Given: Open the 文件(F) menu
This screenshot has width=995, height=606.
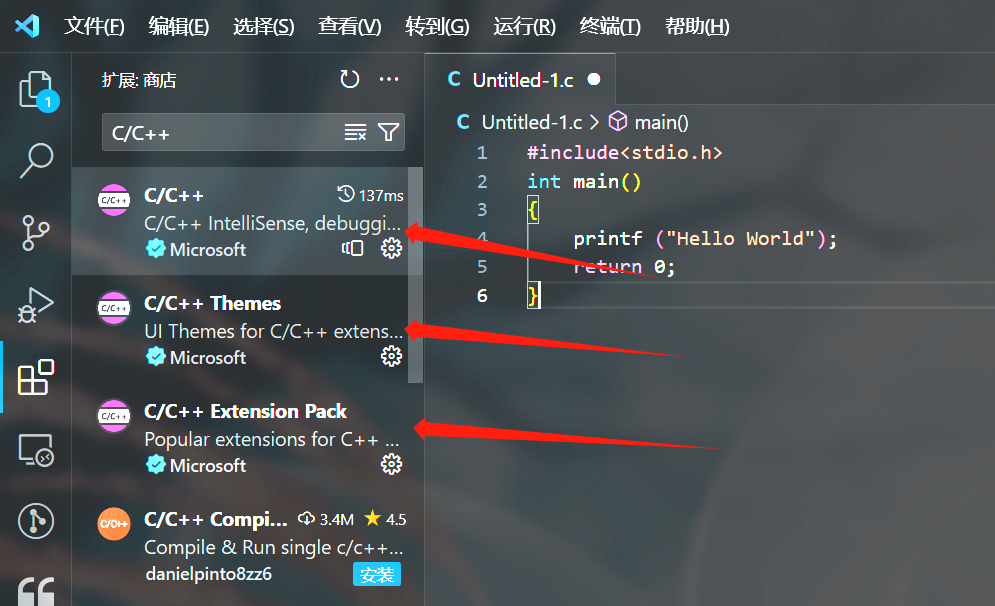Looking at the screenshot, I should pos(94,27).
